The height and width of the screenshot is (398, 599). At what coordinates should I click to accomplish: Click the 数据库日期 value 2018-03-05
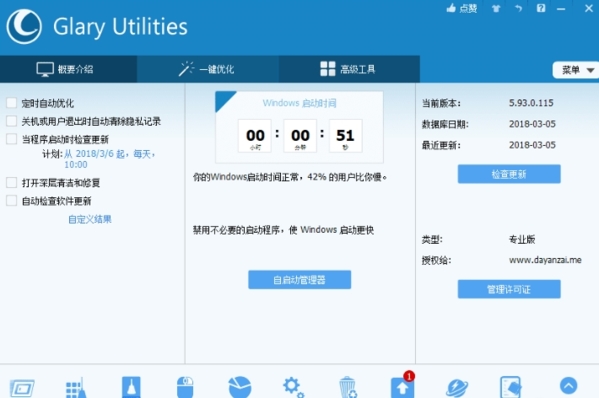tap(532, 124)
